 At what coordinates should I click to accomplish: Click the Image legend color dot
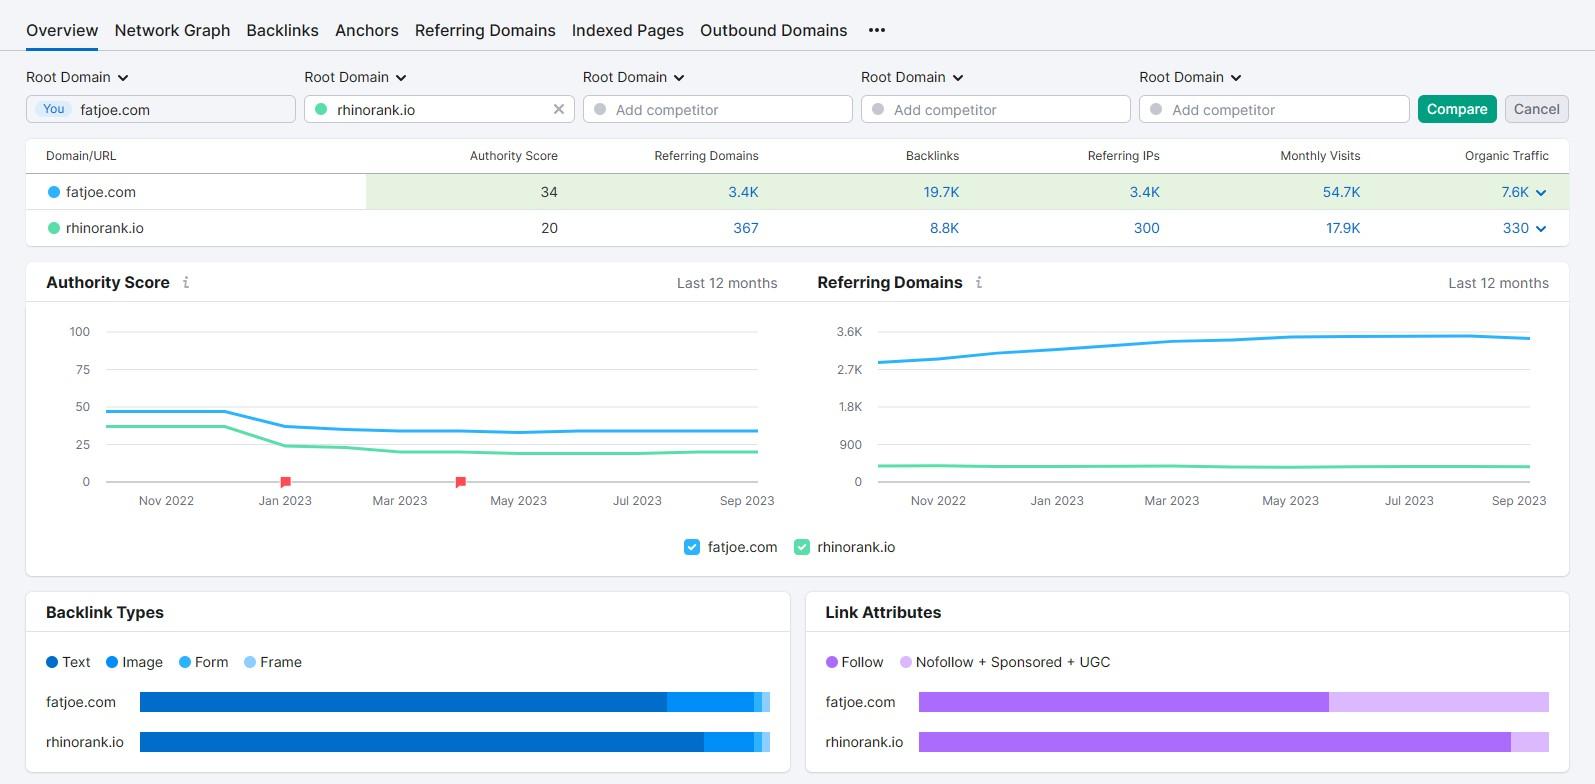click(112, 662)
